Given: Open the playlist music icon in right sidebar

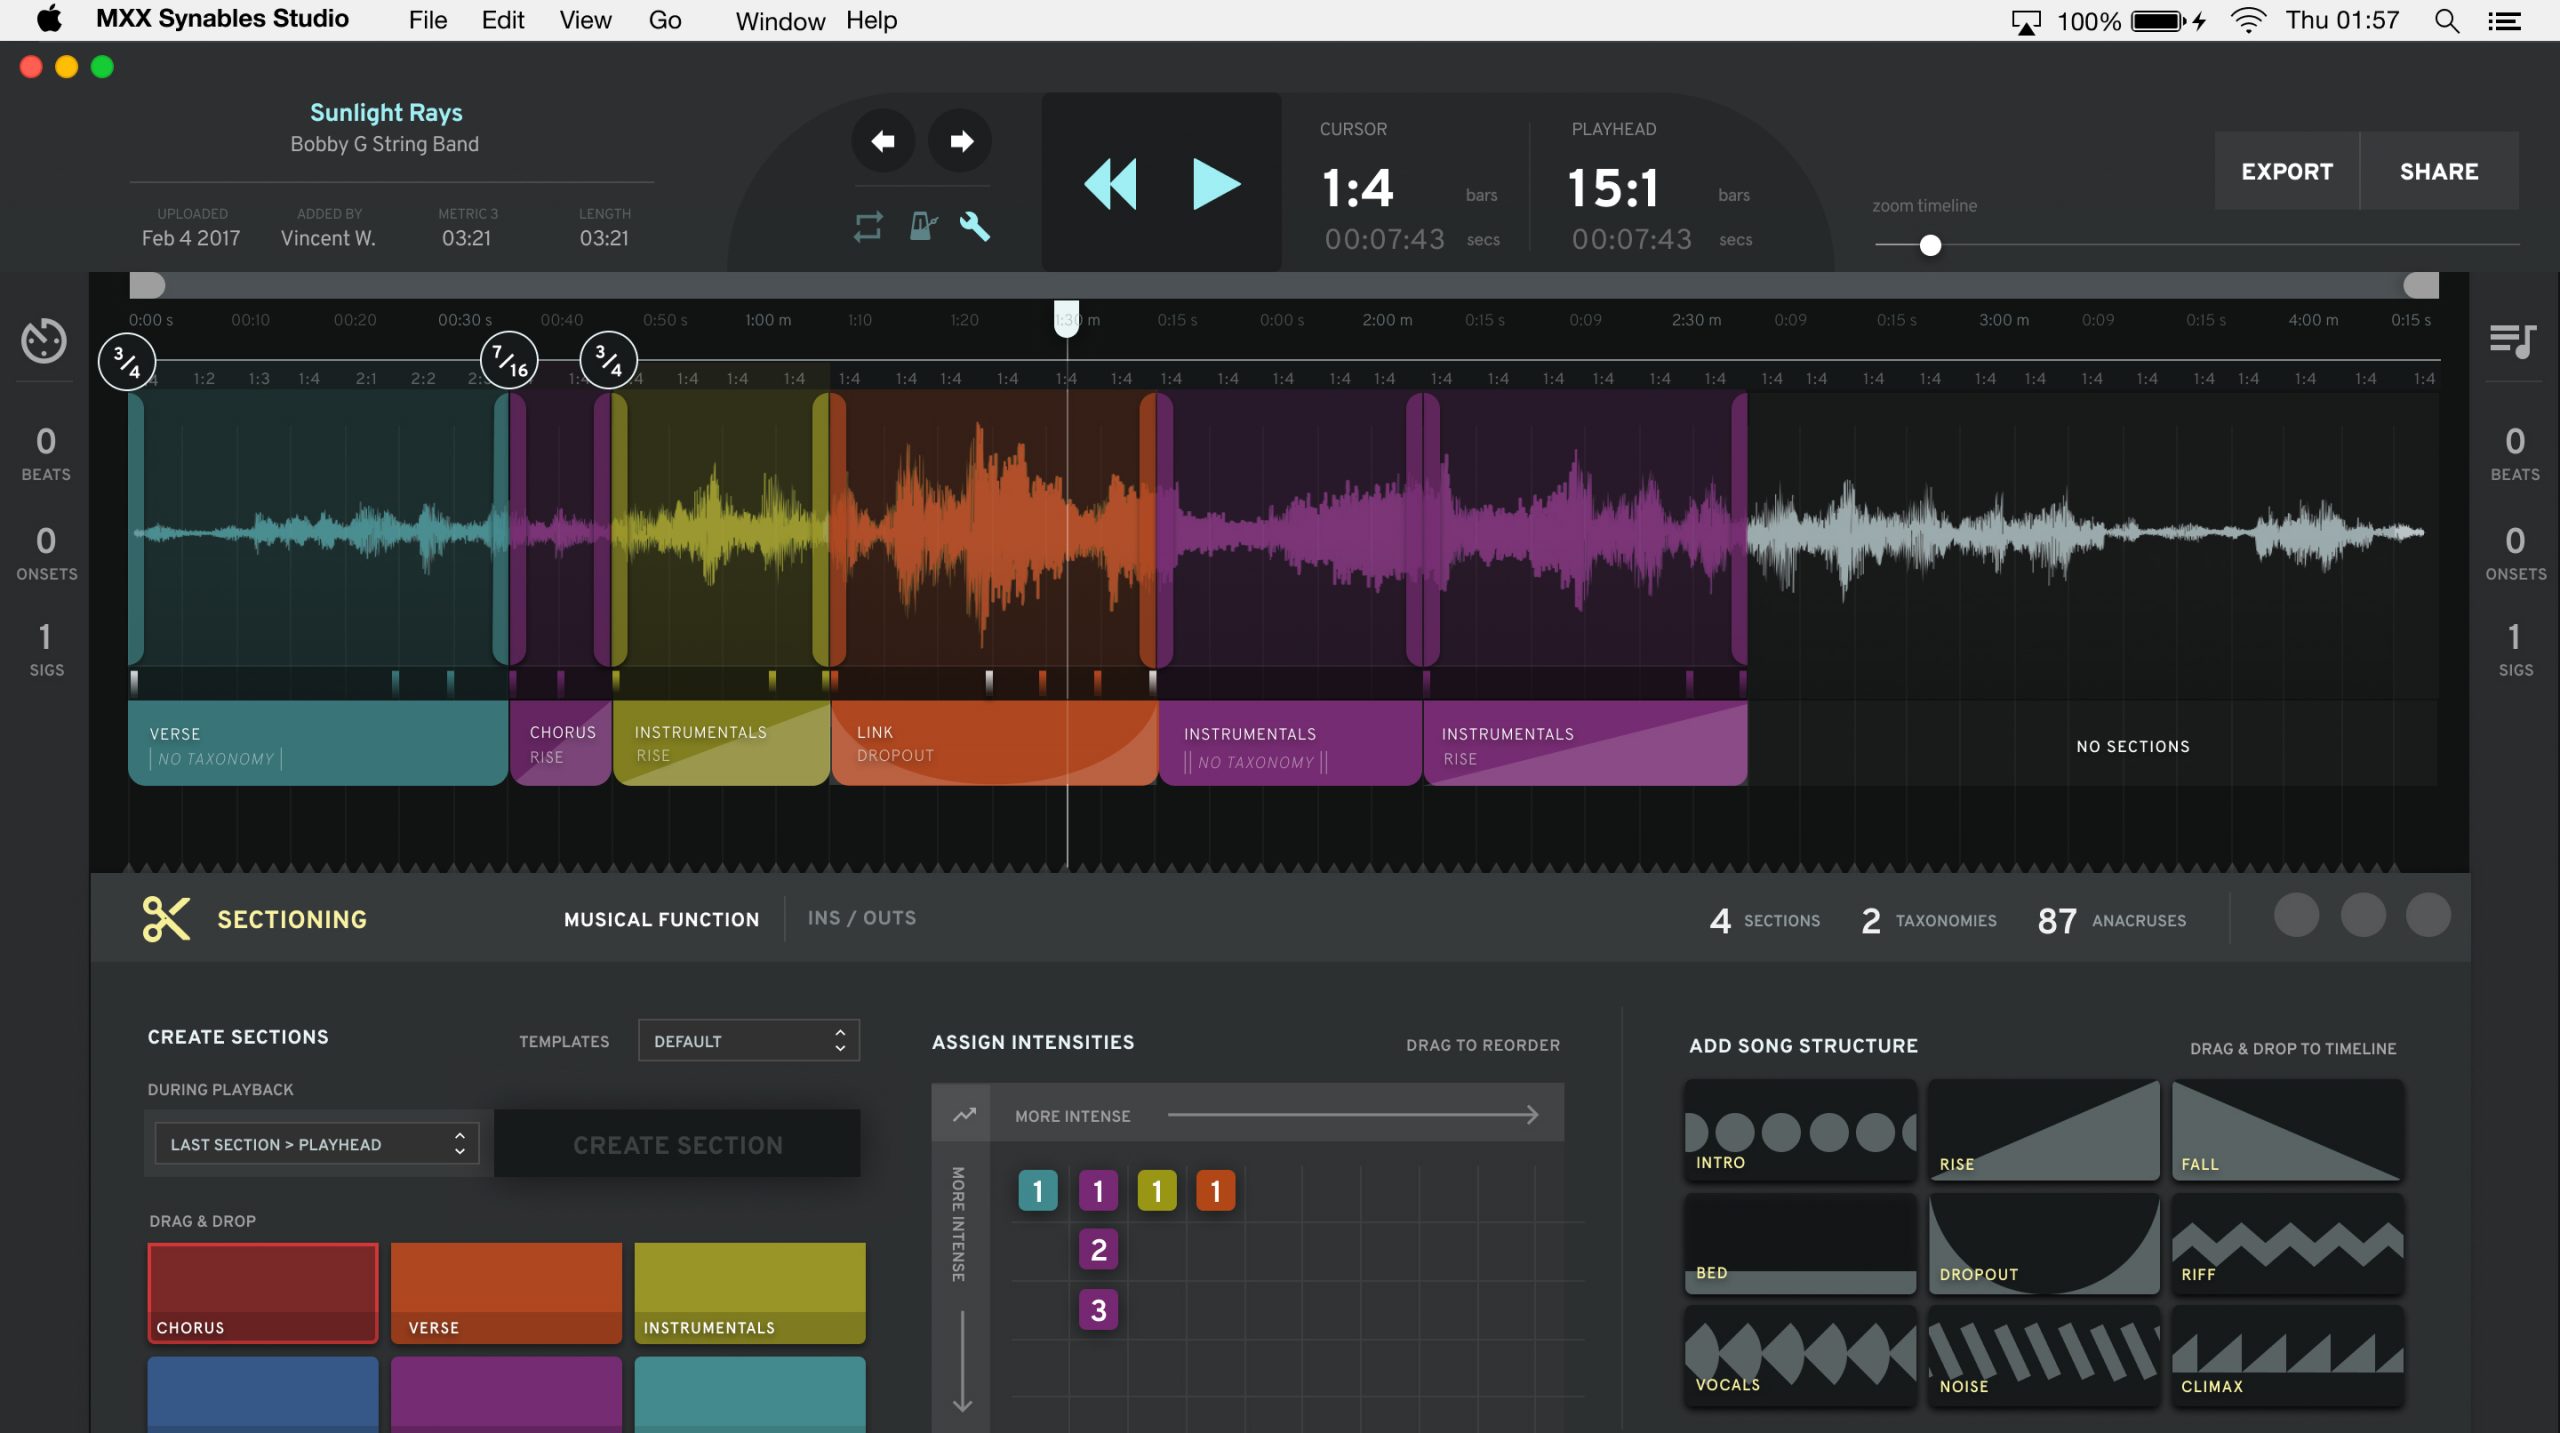Looking at the screenshot, I should click(2512, 341).
